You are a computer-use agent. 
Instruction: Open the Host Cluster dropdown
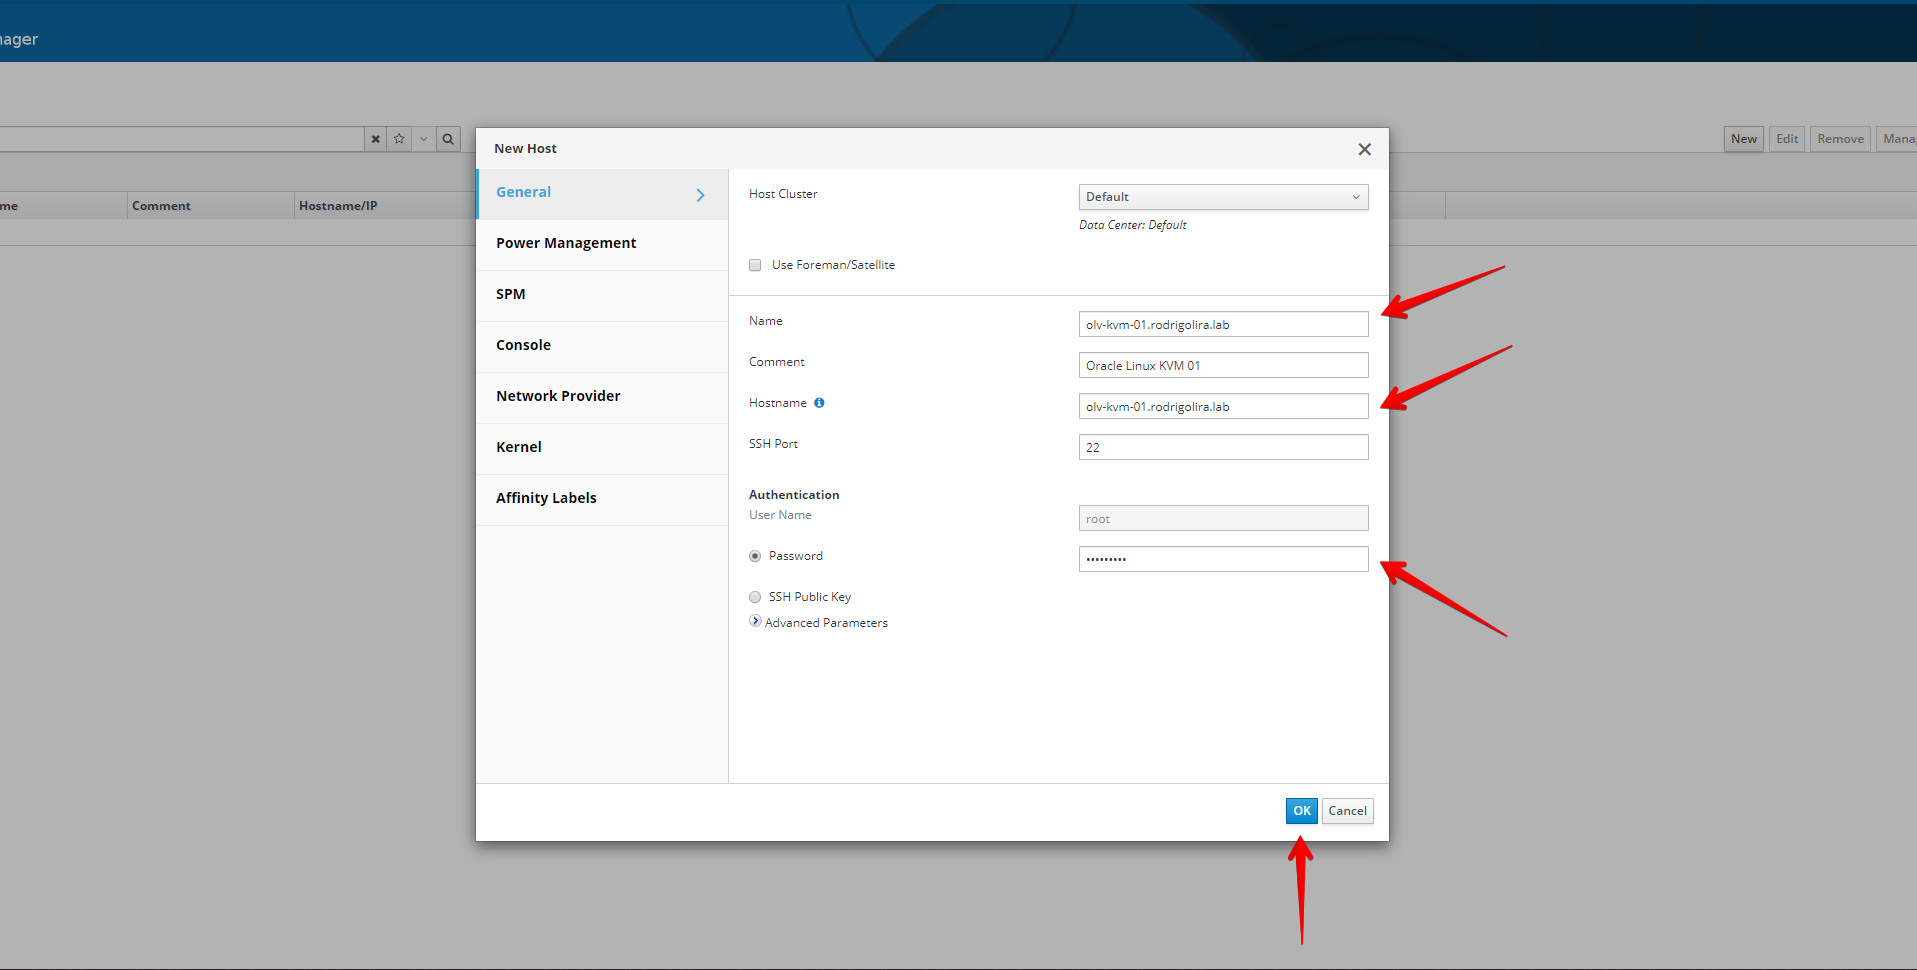(x=1222, y=197)
